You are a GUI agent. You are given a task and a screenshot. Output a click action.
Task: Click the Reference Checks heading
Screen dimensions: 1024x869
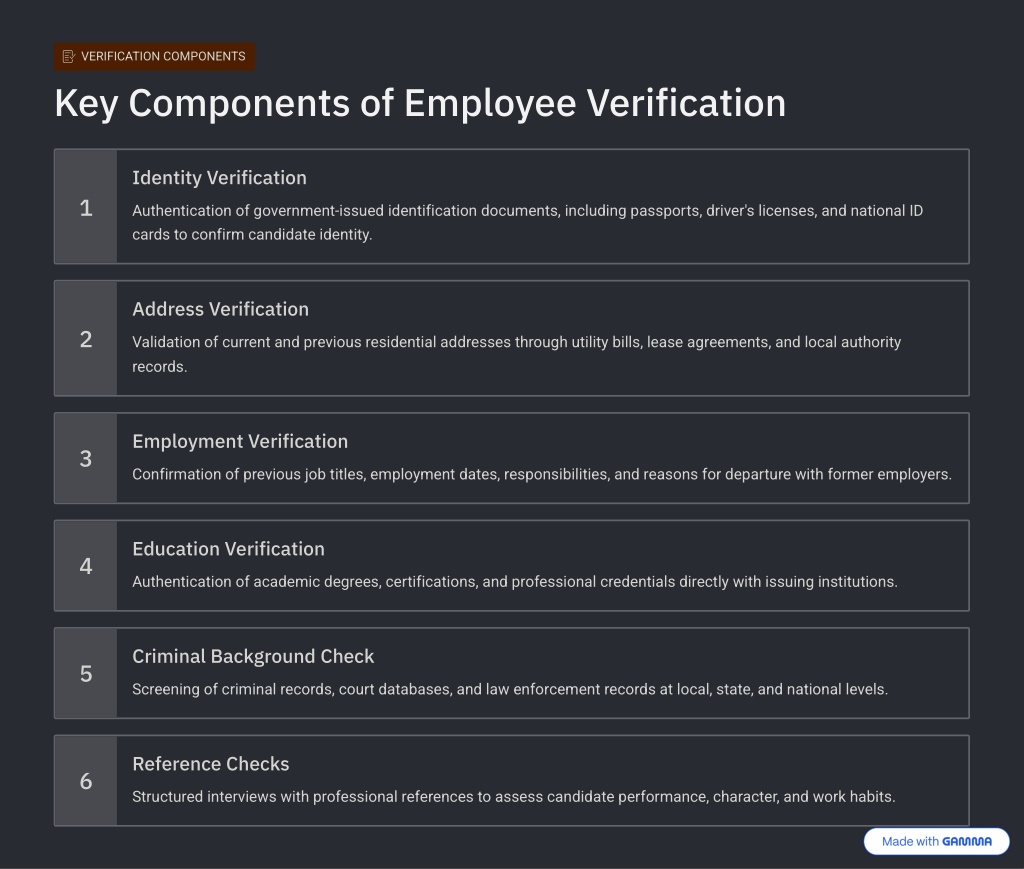(x=210, y=764)
